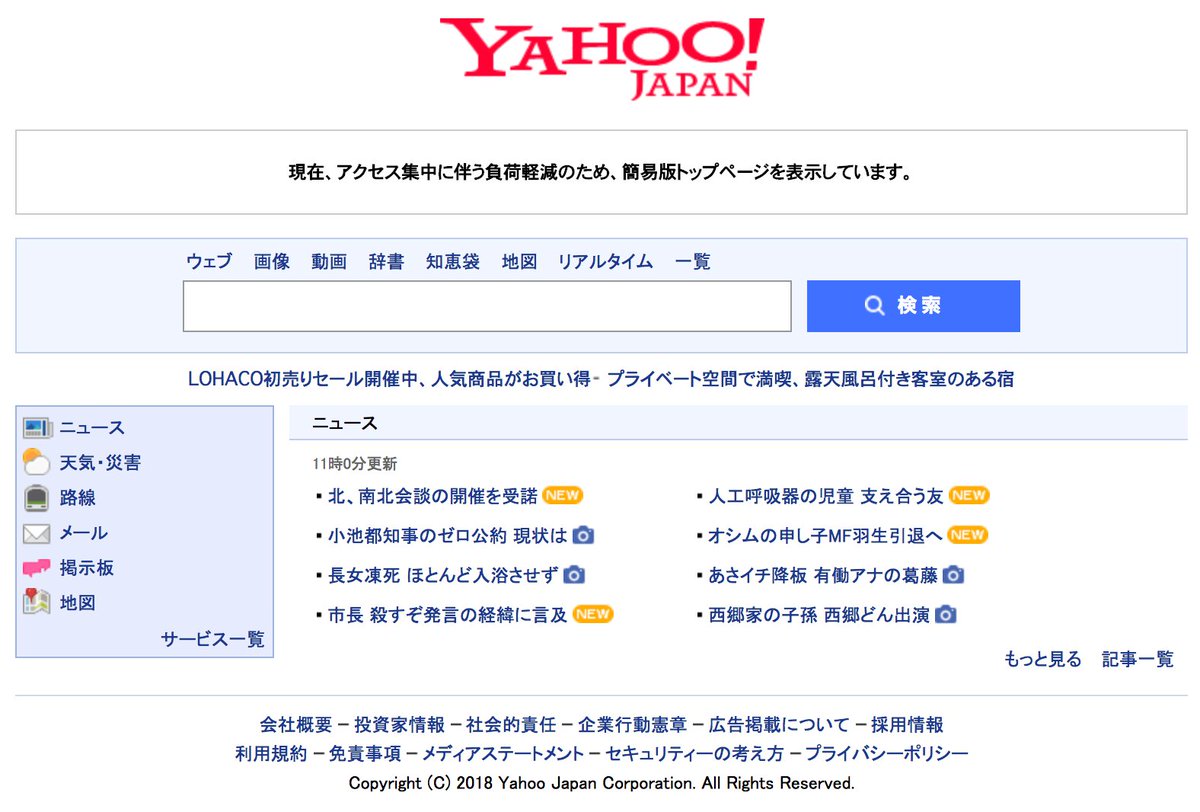Viewport: 1200px width, 812px height.
Task: Switch to the 辞書 search tab
Action: (x=386, y=262)
